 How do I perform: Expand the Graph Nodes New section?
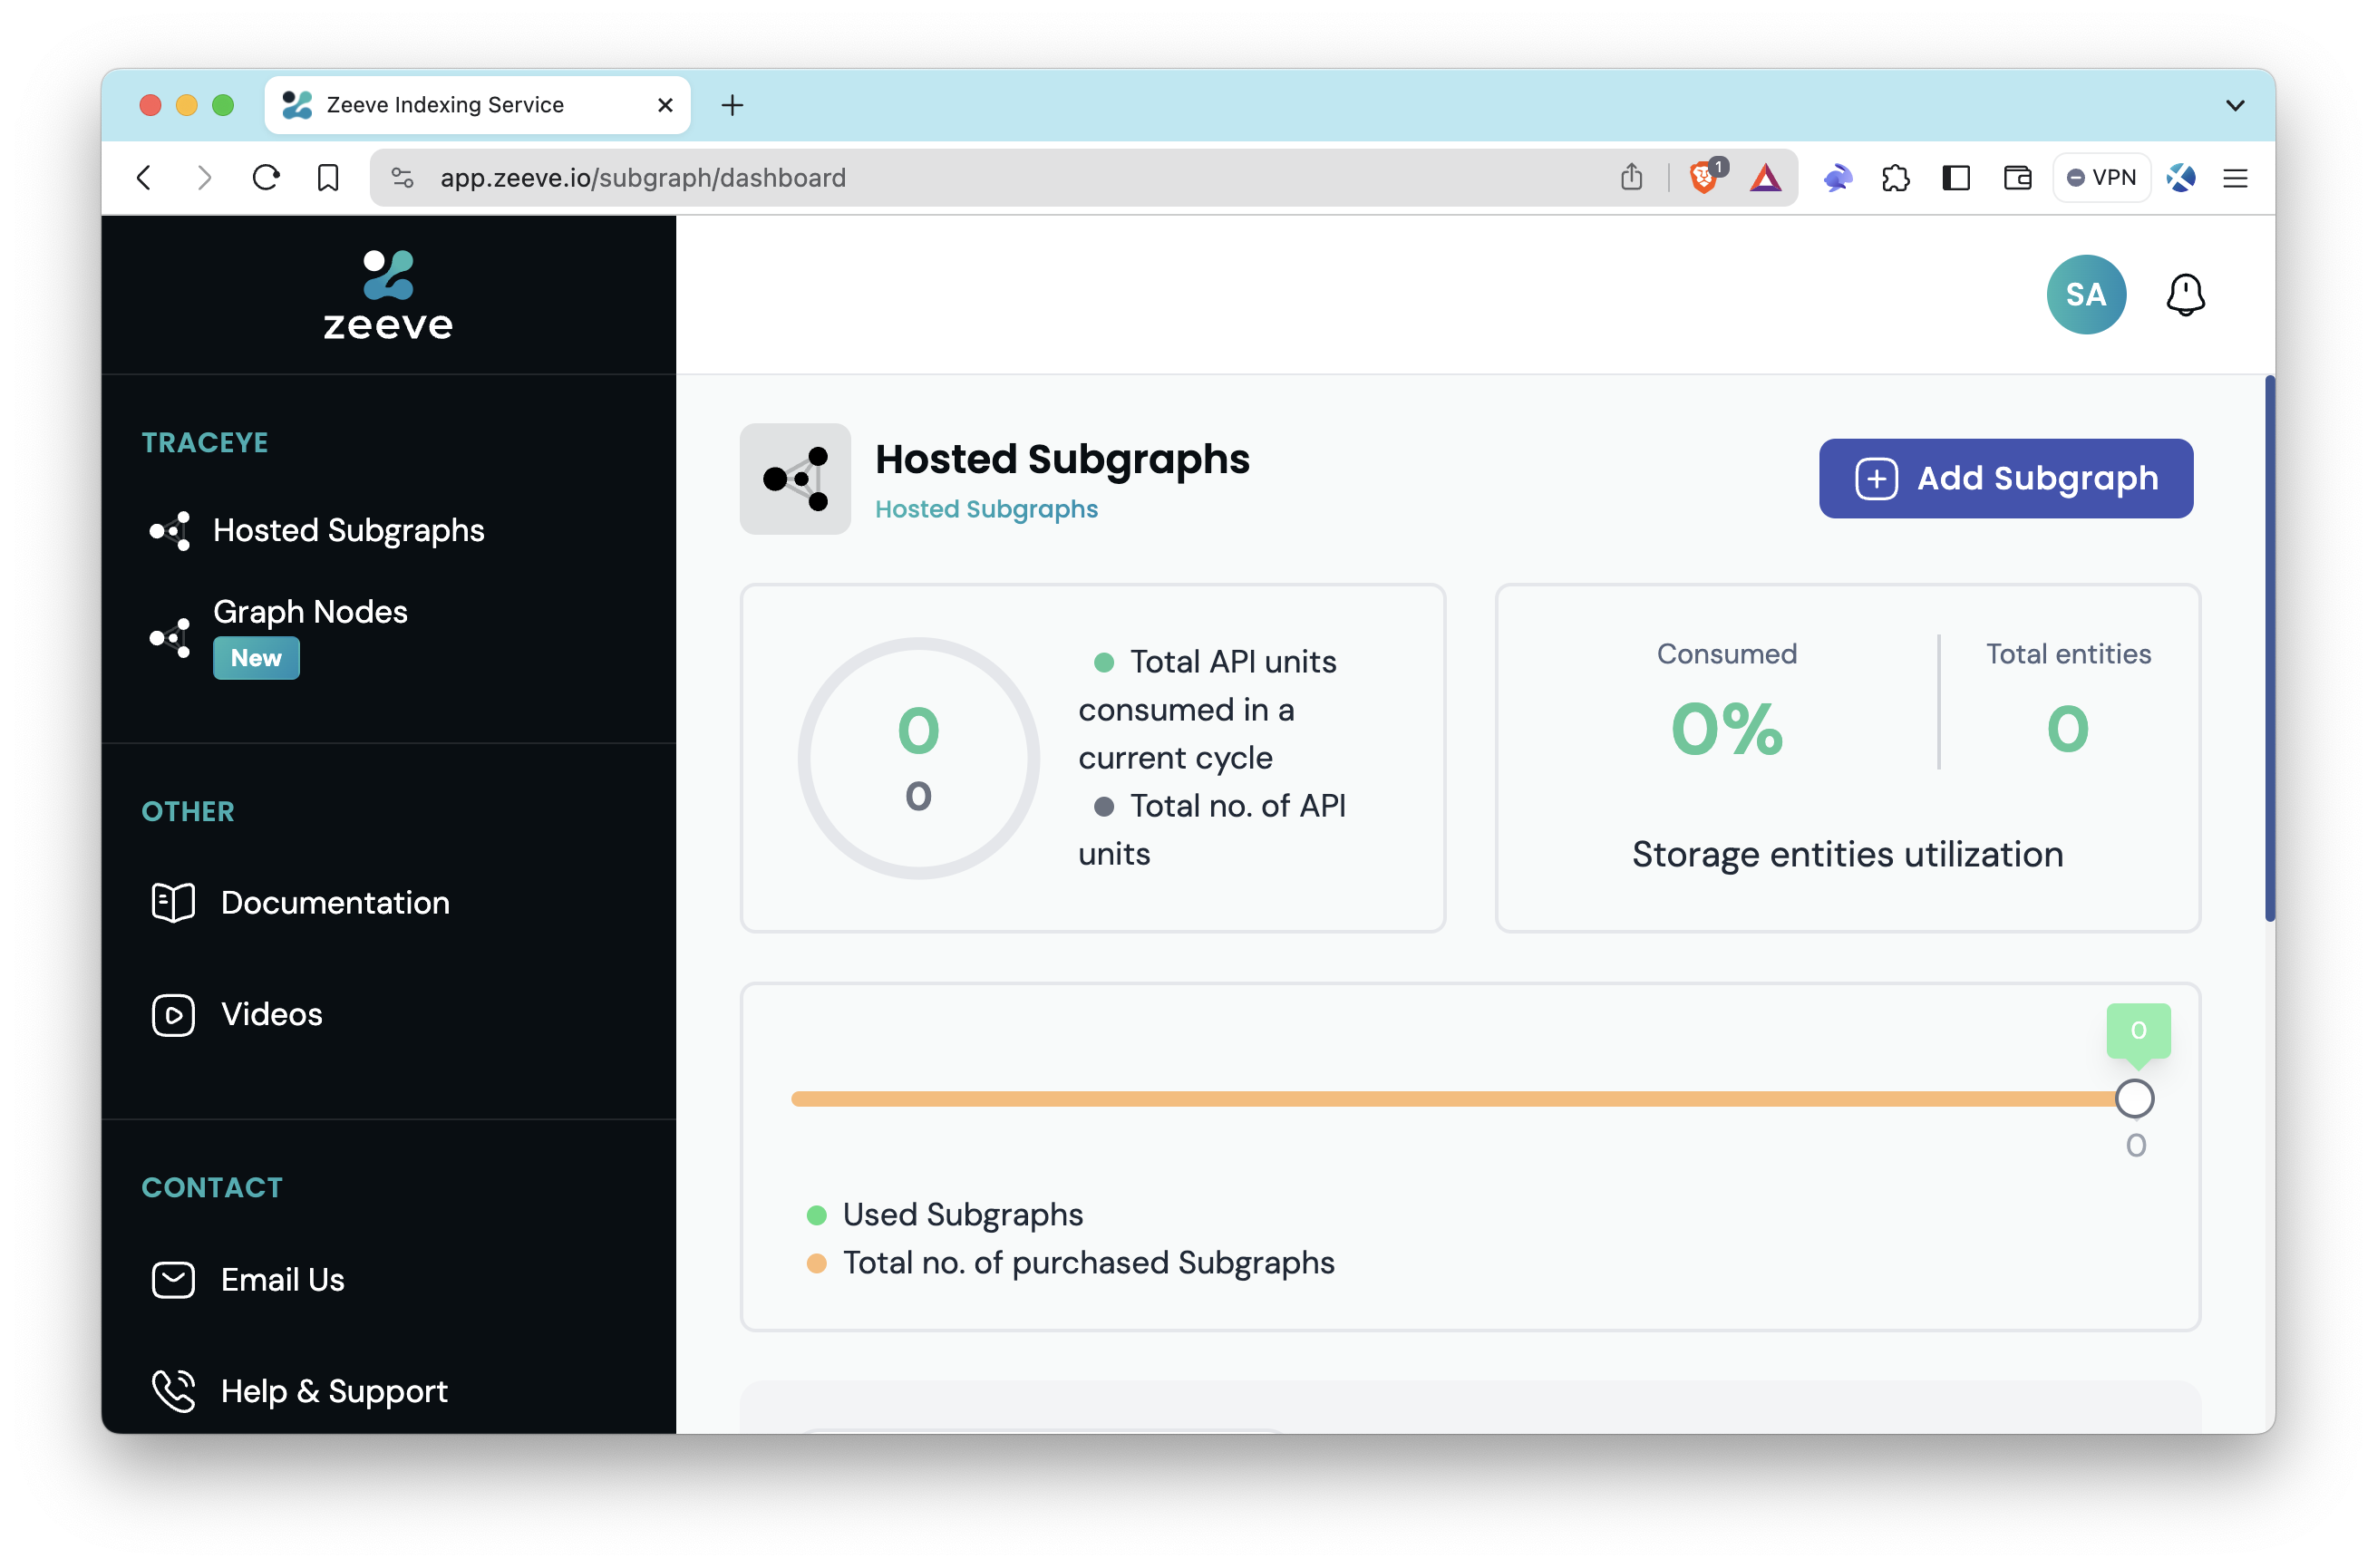310,634
